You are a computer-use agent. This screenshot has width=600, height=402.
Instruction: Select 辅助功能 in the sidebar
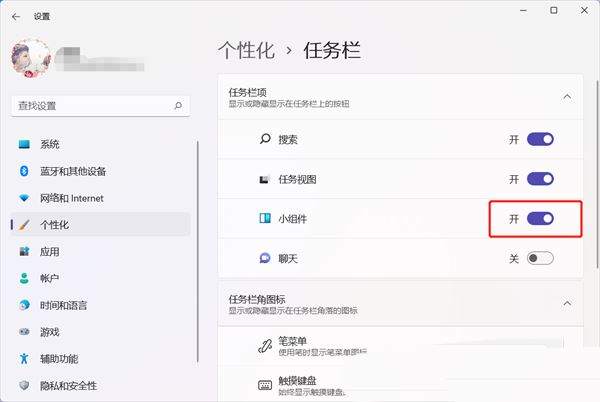click(x=59, y=359)
